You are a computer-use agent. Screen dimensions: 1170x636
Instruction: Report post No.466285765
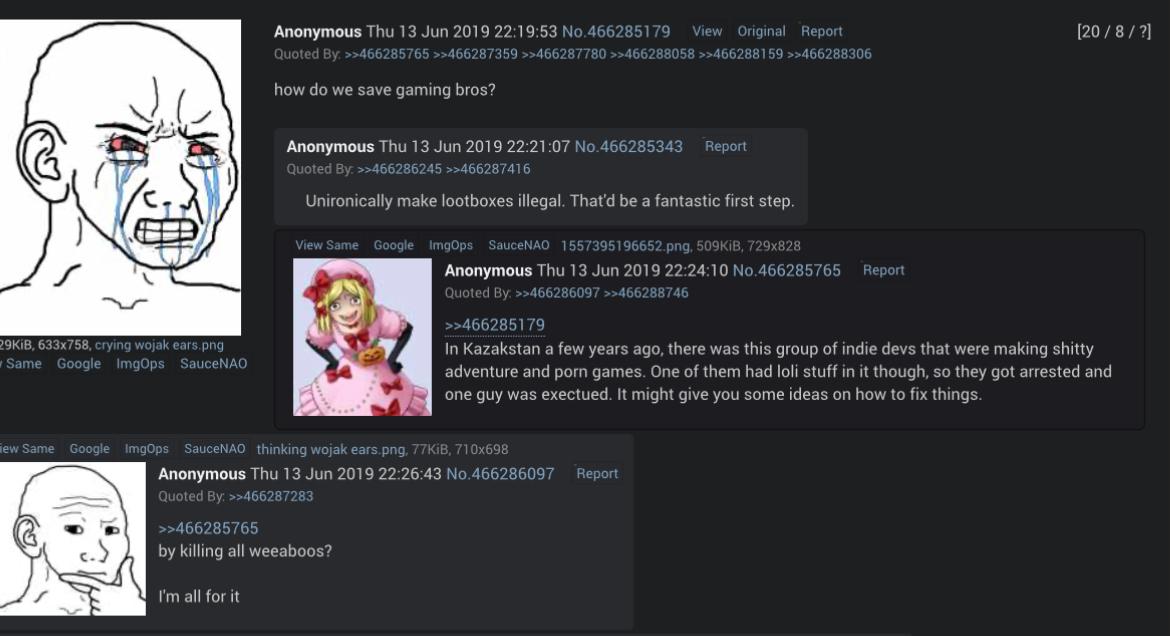pyautogui.click(x=883, y=270)
